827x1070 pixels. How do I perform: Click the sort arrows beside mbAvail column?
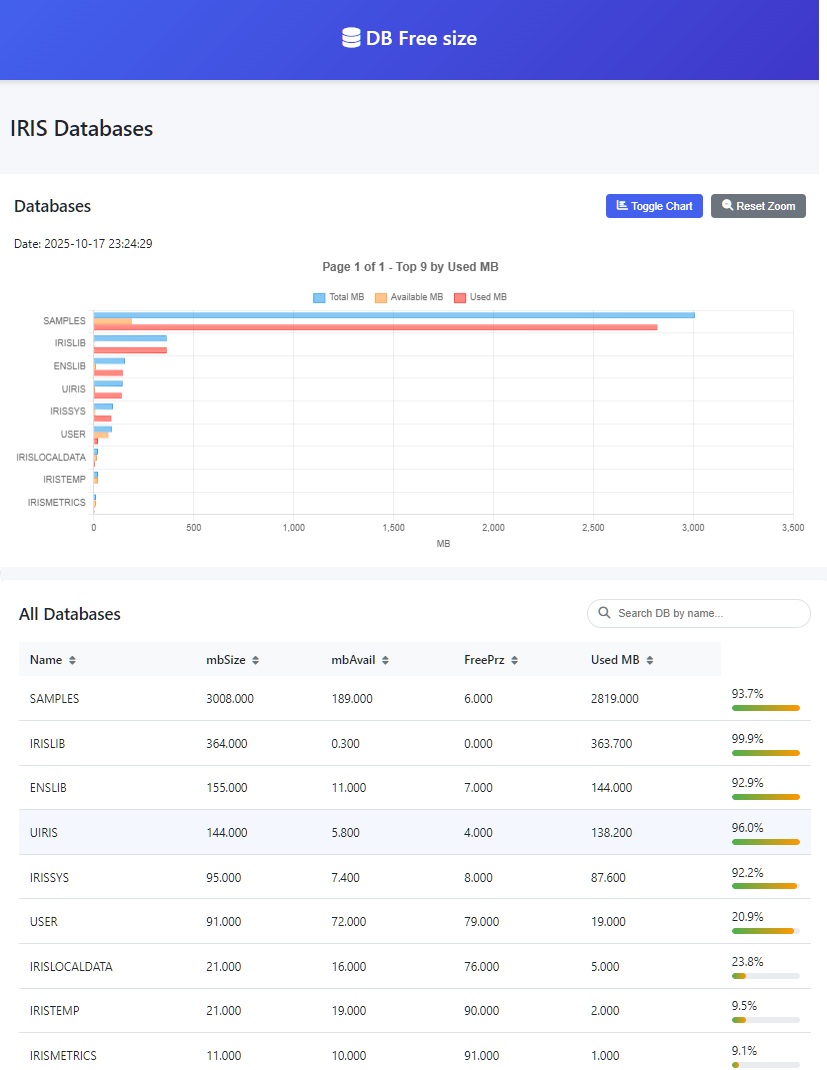[x=385, y=660]
